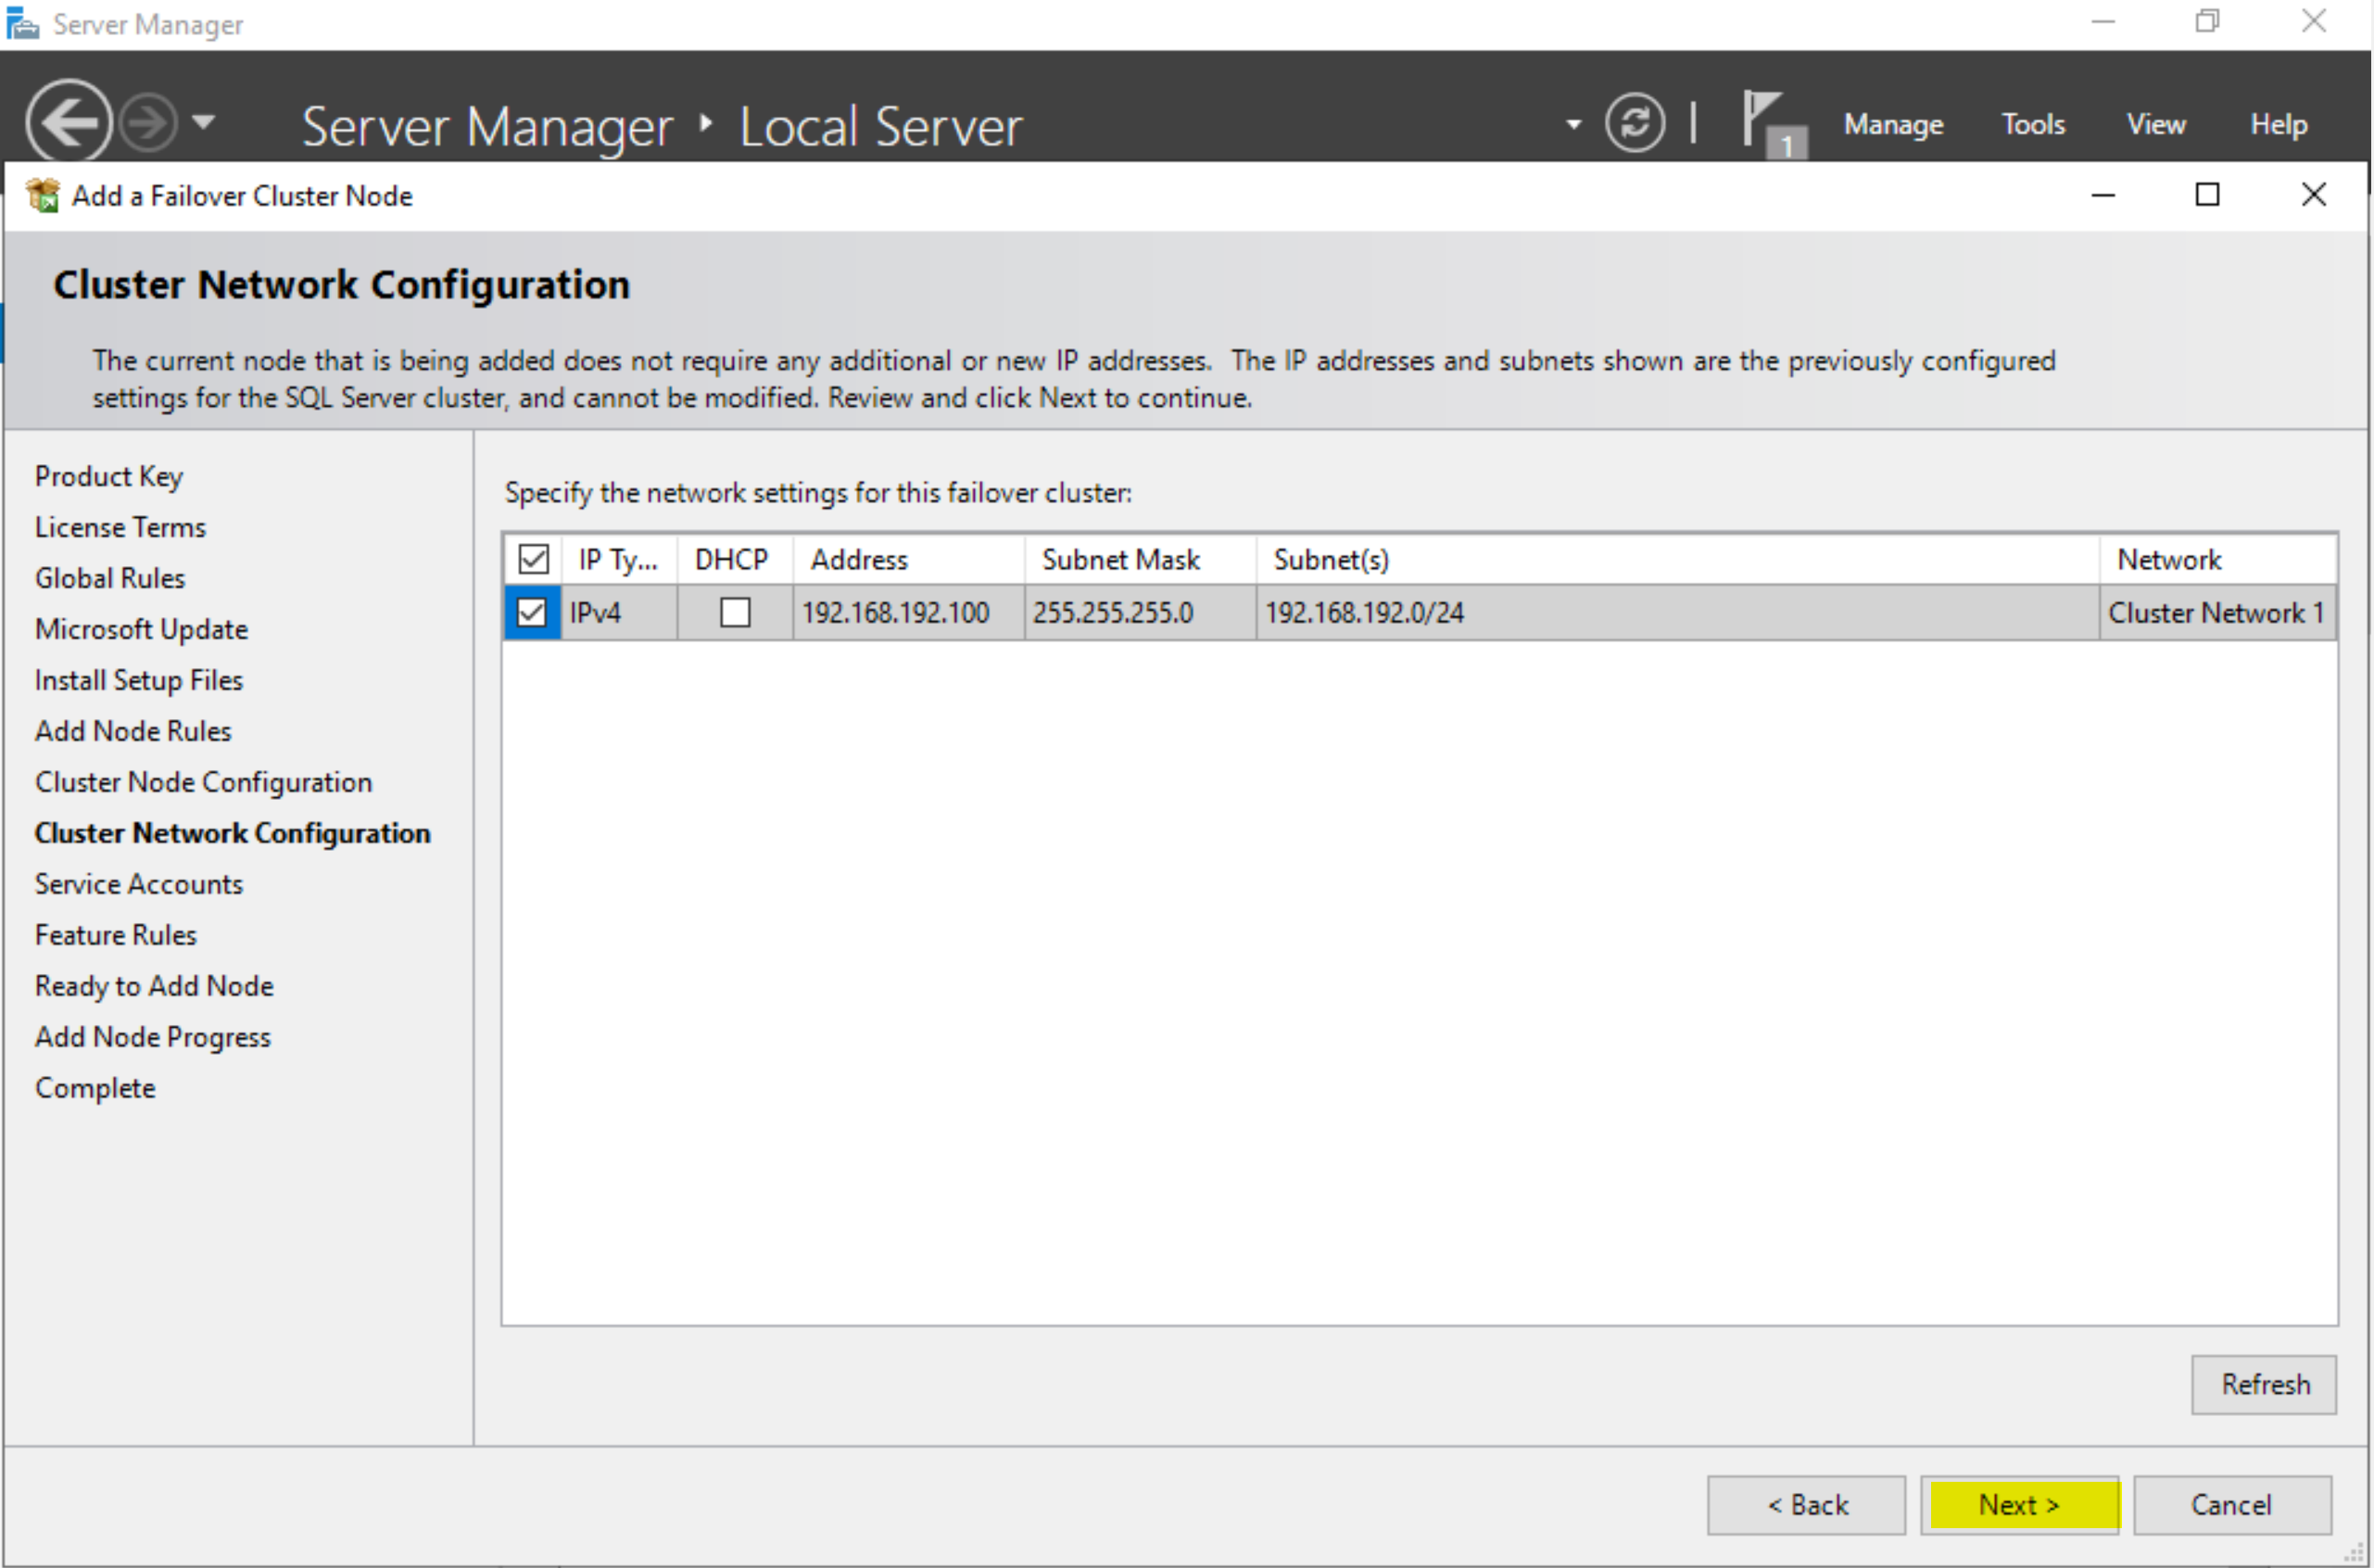Screen dimensions: 2374x1568
Task: Close the Add a Failover Cluster Node dialog
Action: click(2314, 194)
